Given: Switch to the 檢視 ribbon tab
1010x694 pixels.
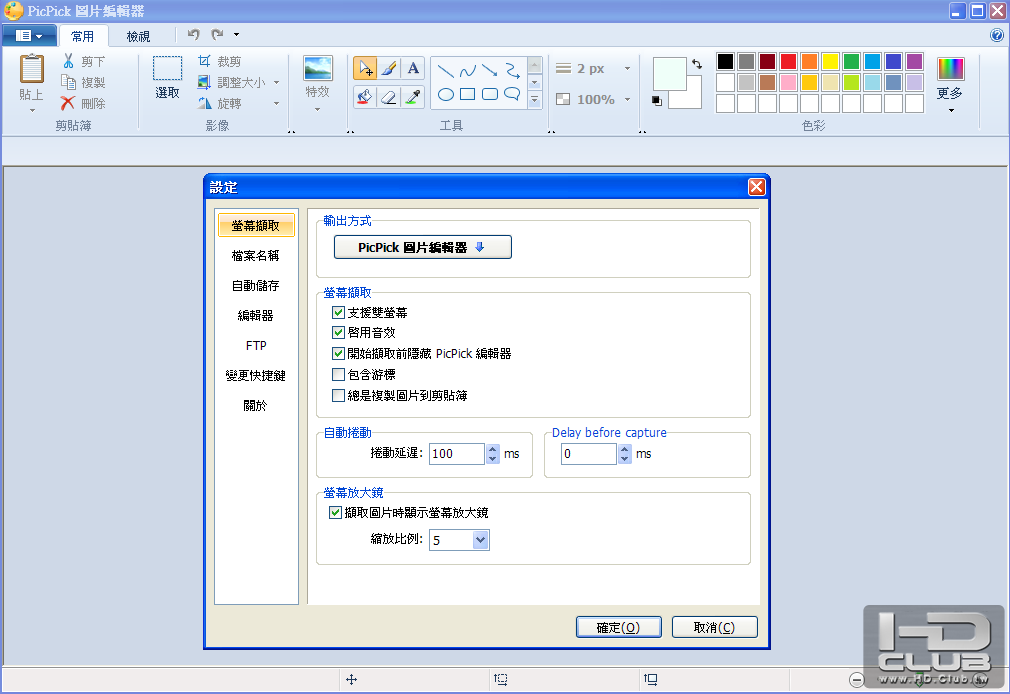Looking at the screenshot, I should (x=138, y=36).
